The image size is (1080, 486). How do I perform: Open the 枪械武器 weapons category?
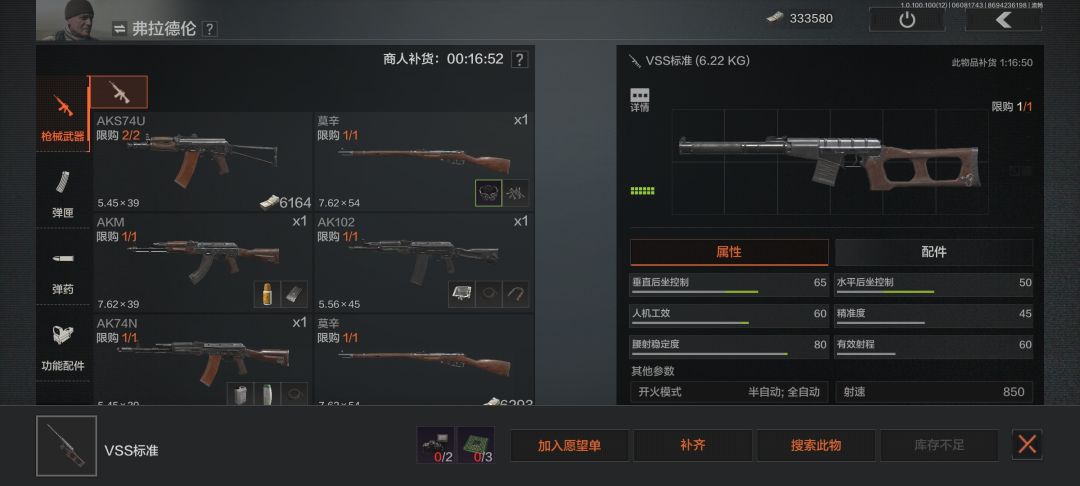pyautogui.click(x=63, y=114)
